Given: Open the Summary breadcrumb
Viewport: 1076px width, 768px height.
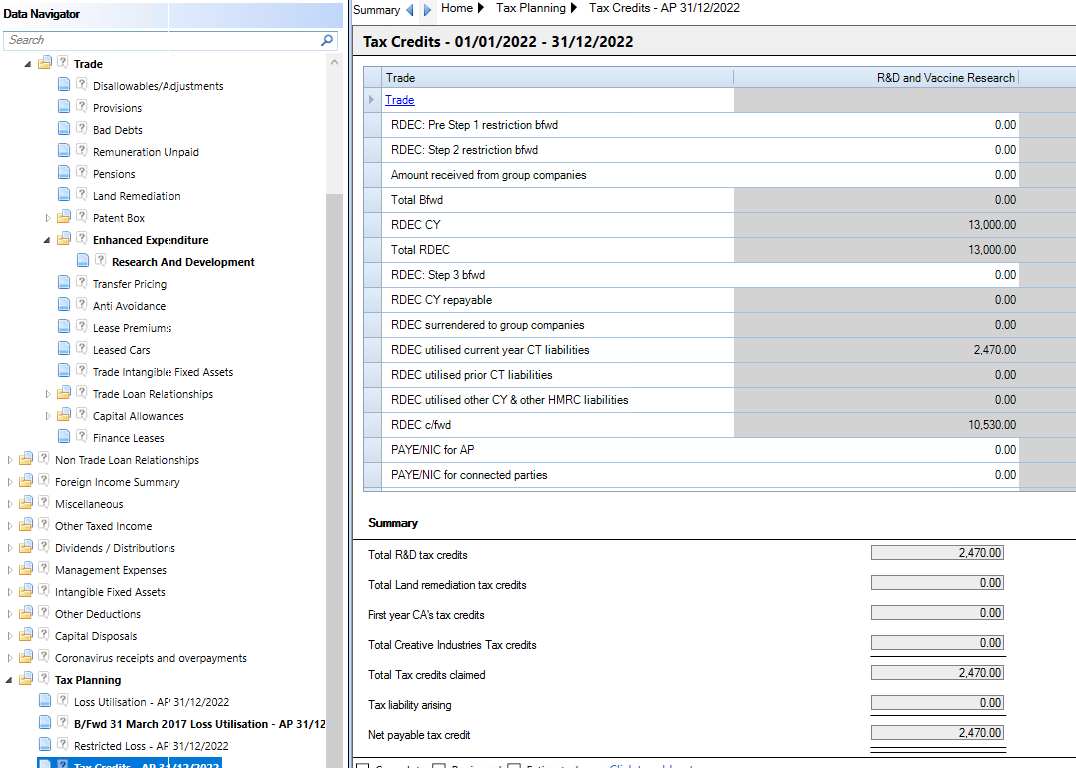Looking at the screenshot, I should 376,10.
